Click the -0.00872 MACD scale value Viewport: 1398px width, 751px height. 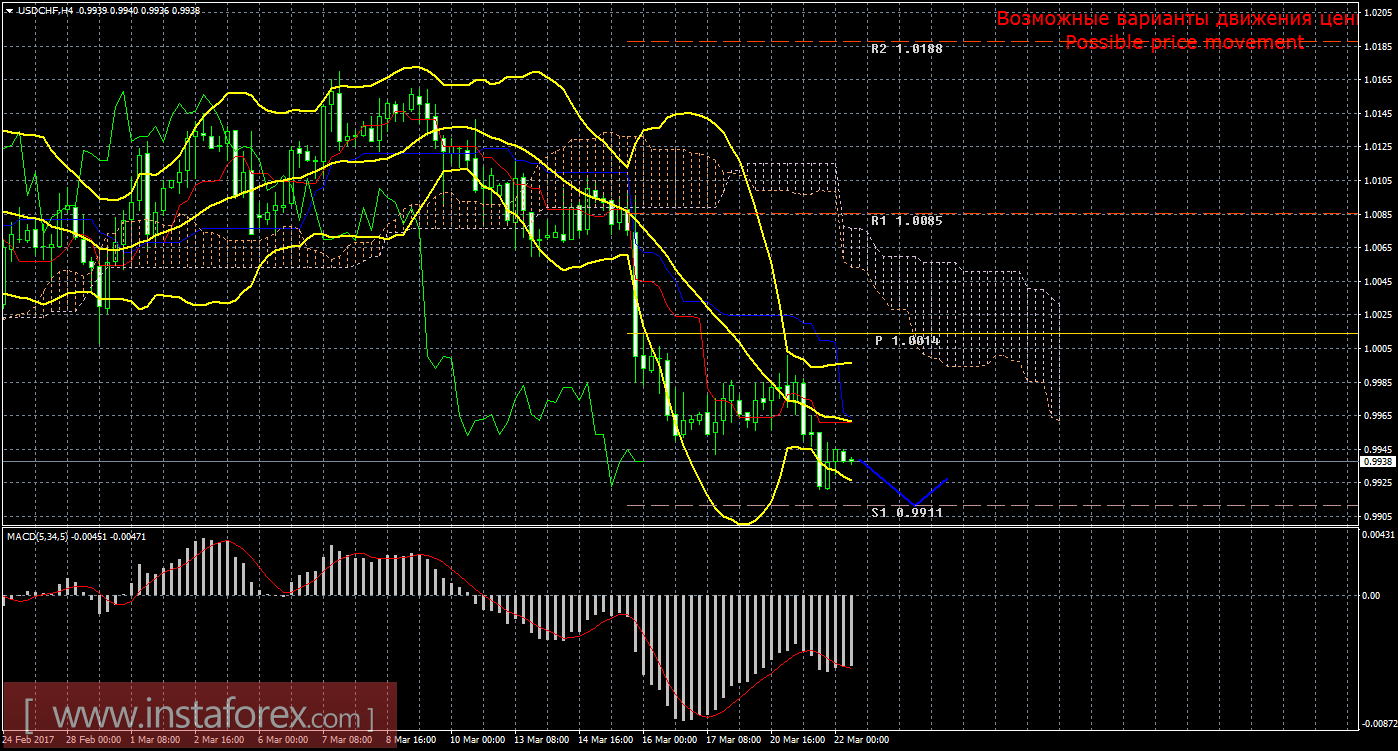[x=1377, y=722]
